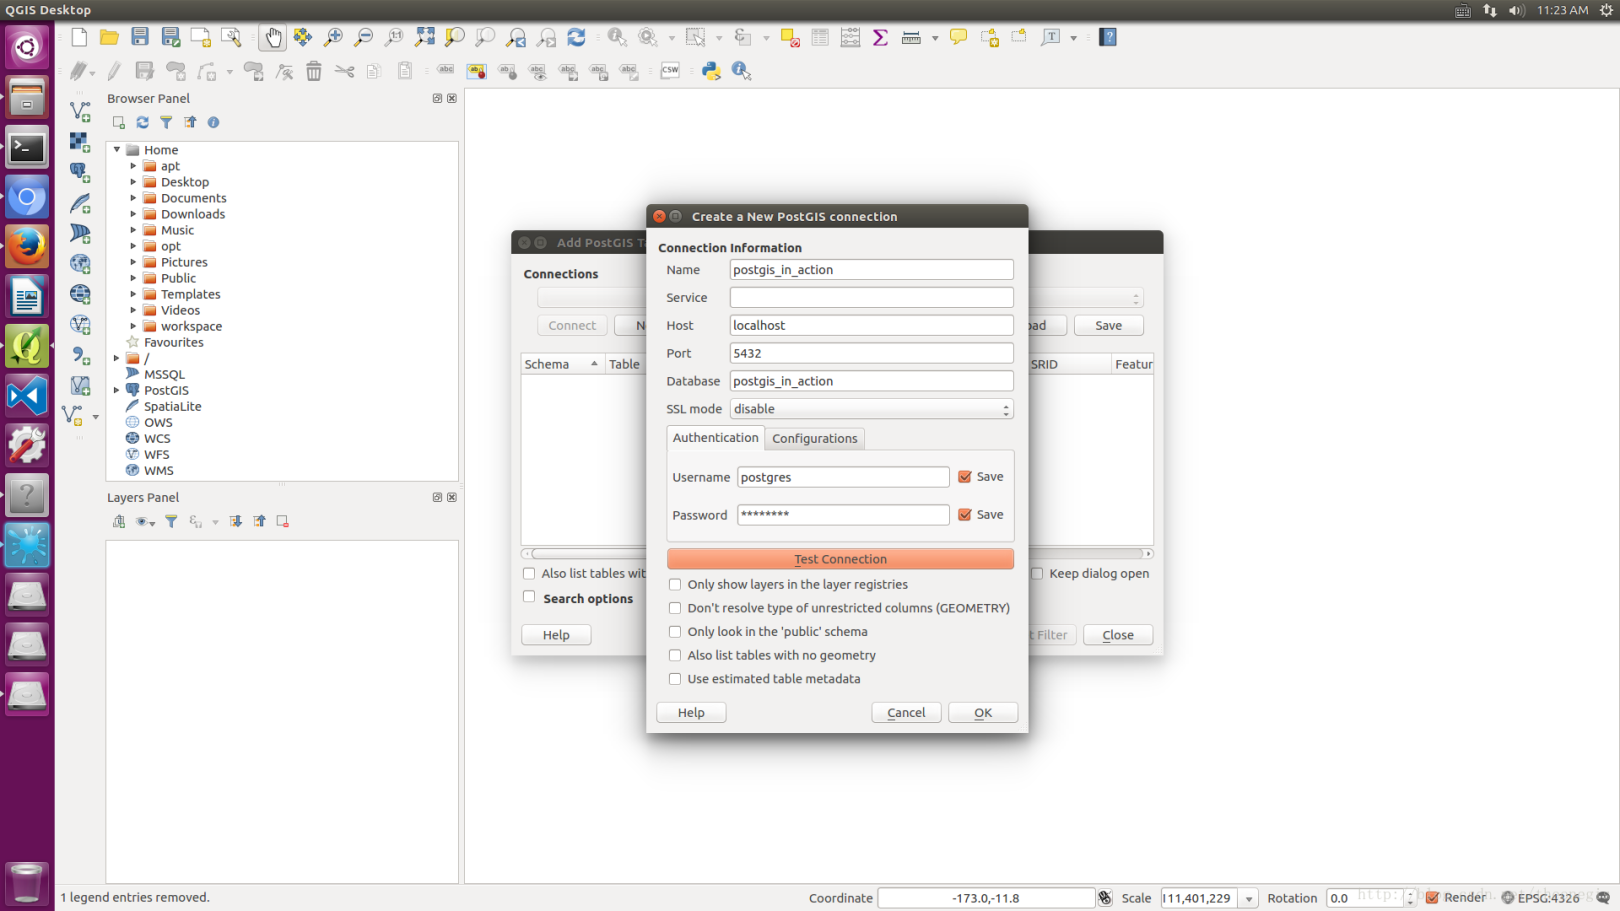Open the Trash in the dock

pyautogui.click(x=27, y=884)
